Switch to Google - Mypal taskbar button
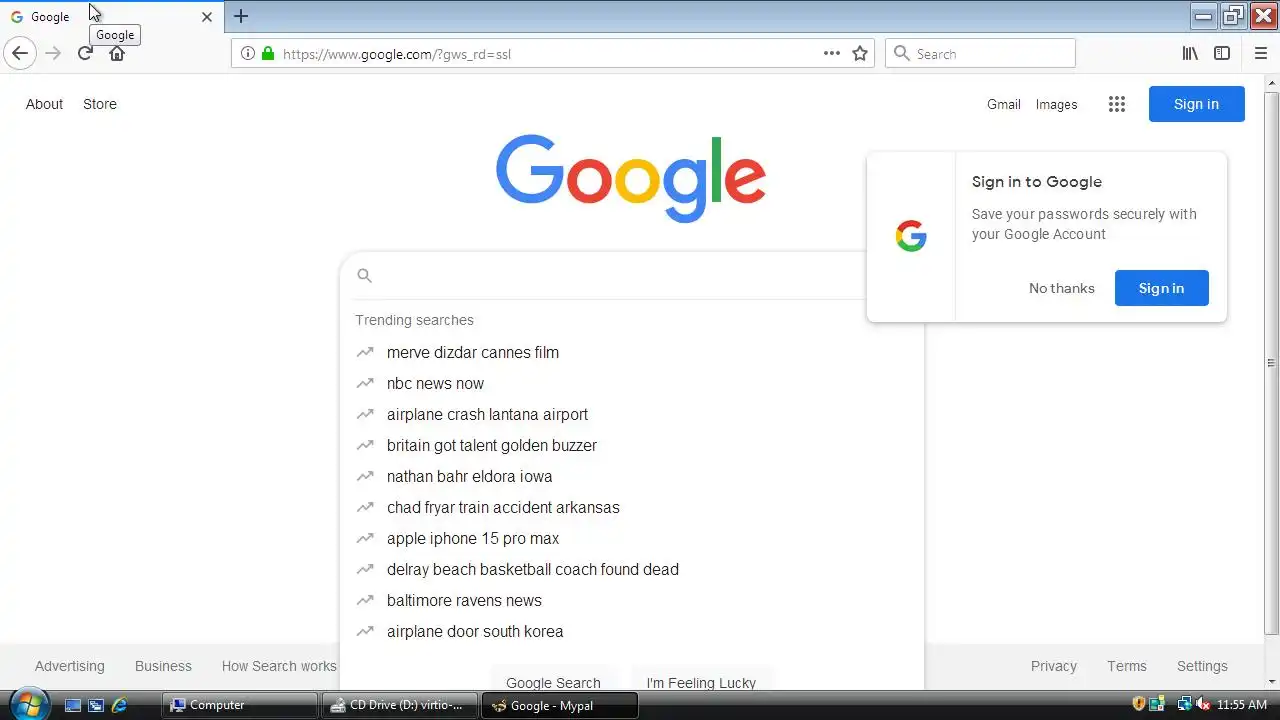Screen dimensions: 1280x720 (560, 705)
